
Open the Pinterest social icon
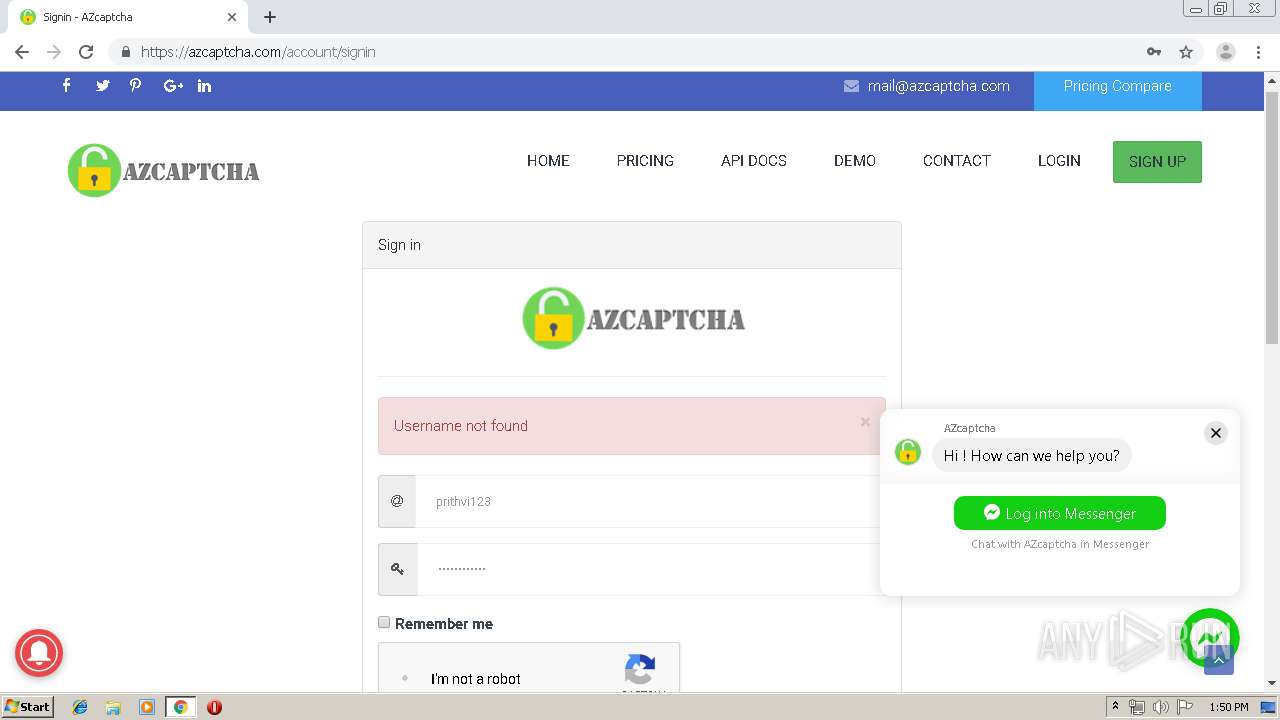[x=136, y=86]
